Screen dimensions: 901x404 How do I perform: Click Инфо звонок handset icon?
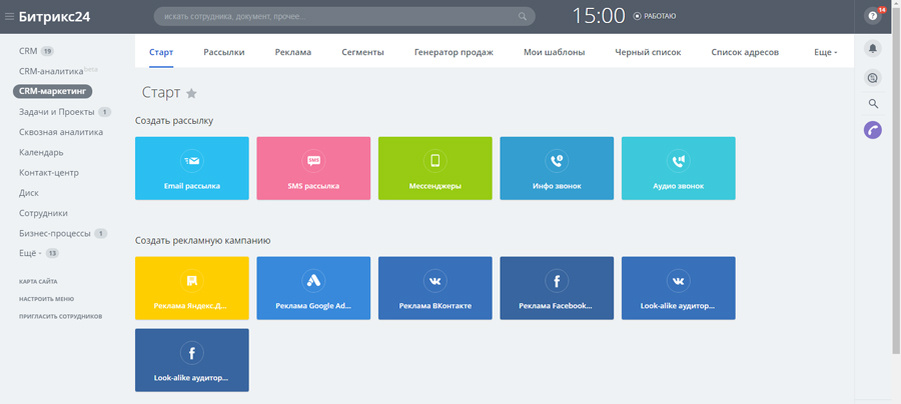coord(557,161)
